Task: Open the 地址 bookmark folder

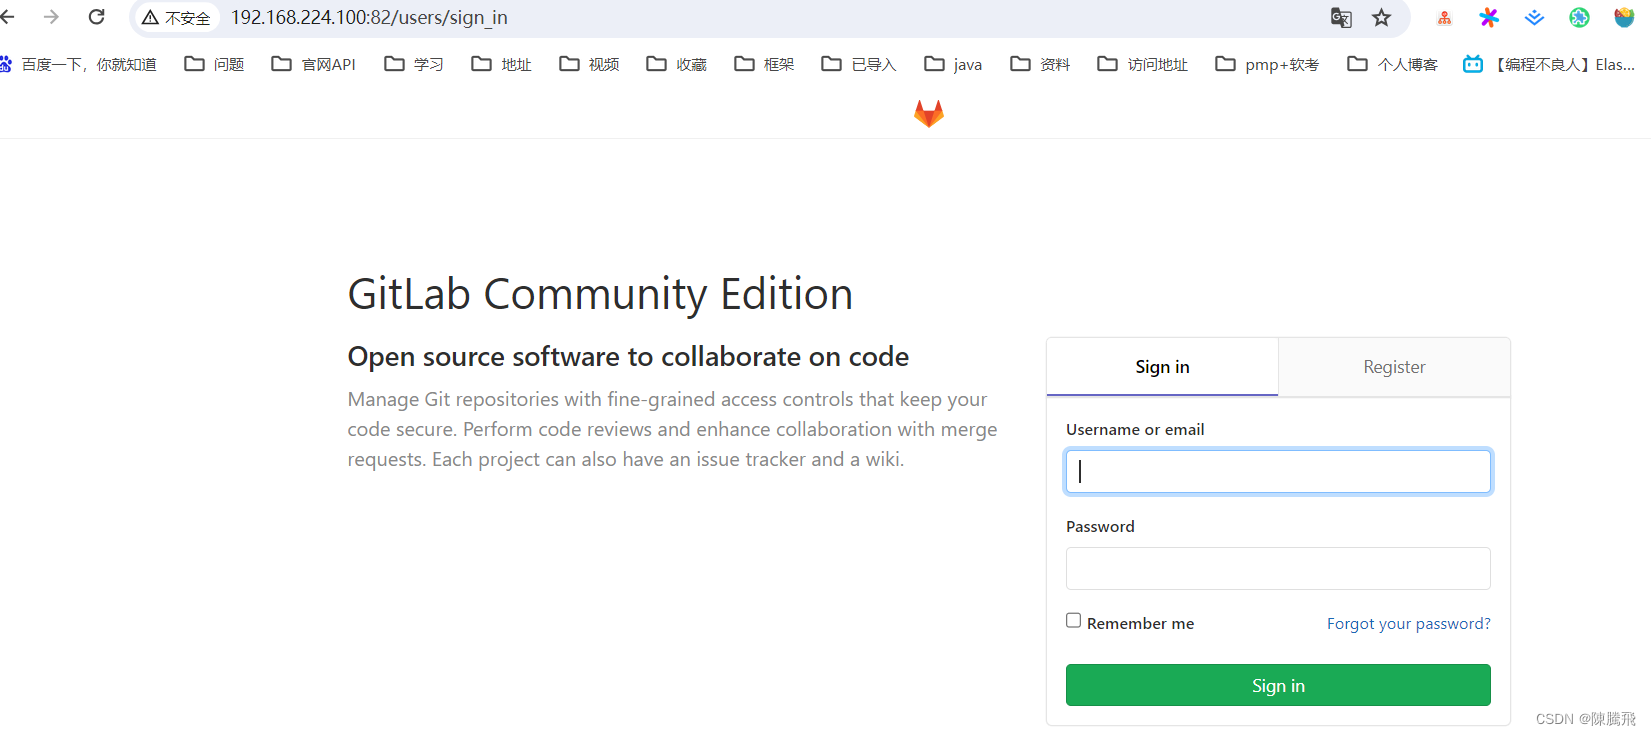Action: tap(501, 64)
